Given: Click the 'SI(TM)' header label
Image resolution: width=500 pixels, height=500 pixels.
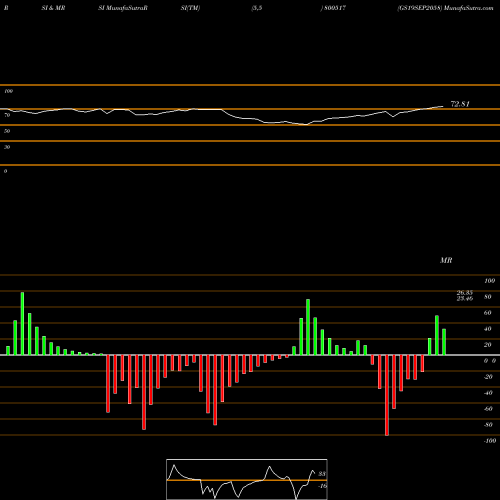Looking at the screenshot, I should (190, 8).
